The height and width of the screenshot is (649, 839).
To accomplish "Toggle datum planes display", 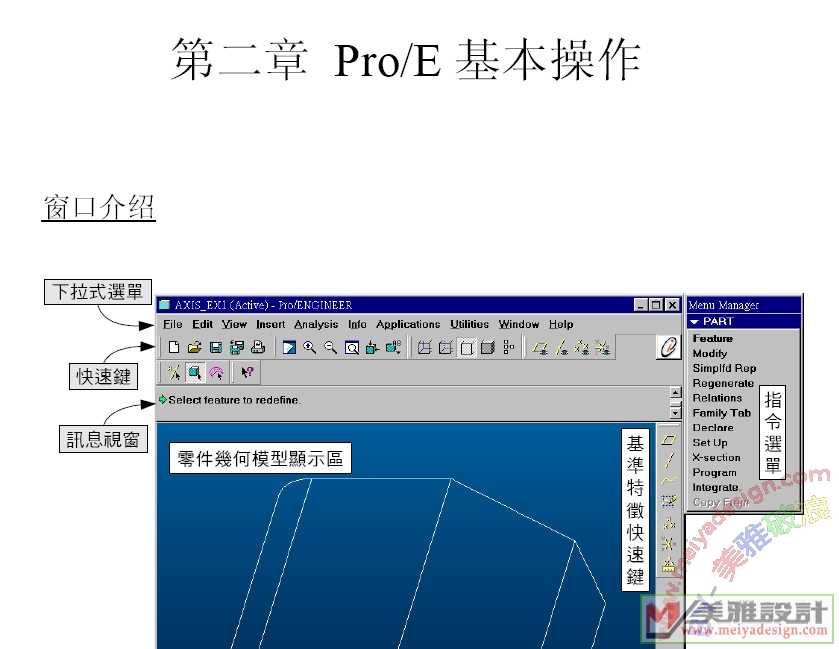I will pyautogui.click(x=540, y=348).
